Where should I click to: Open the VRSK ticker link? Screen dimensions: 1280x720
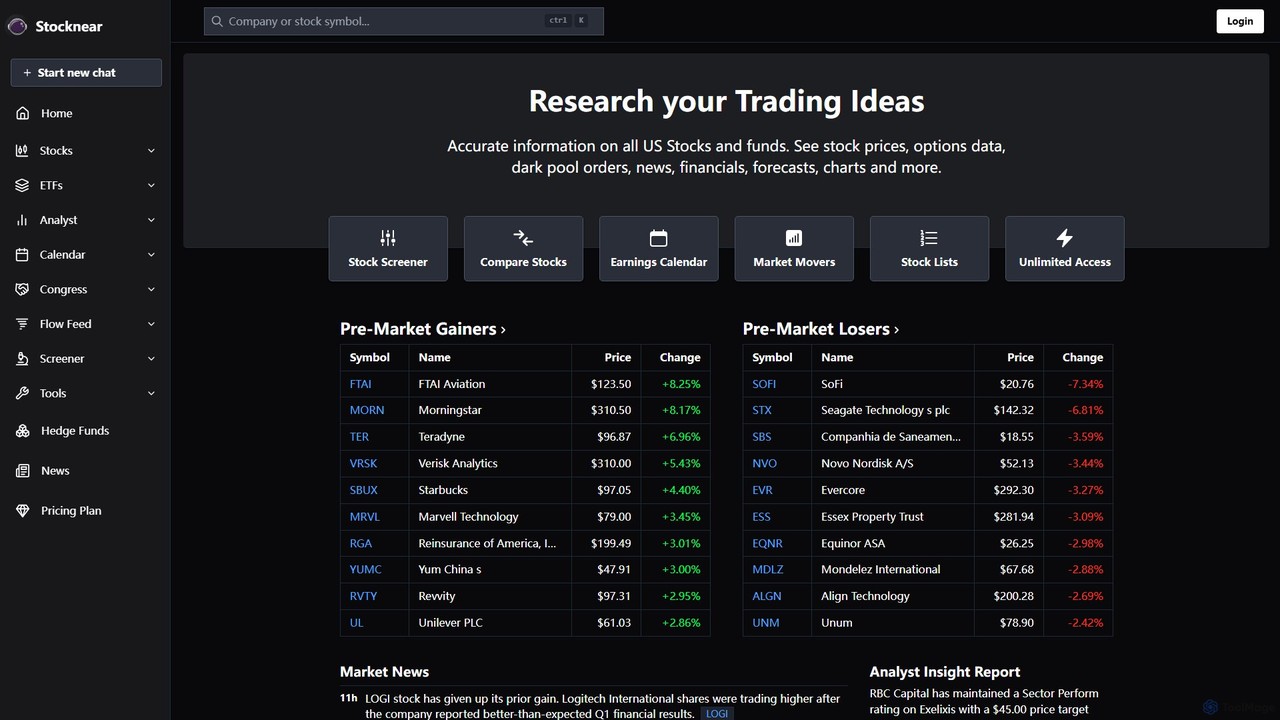pyautogui.click(x=364, y=464)
